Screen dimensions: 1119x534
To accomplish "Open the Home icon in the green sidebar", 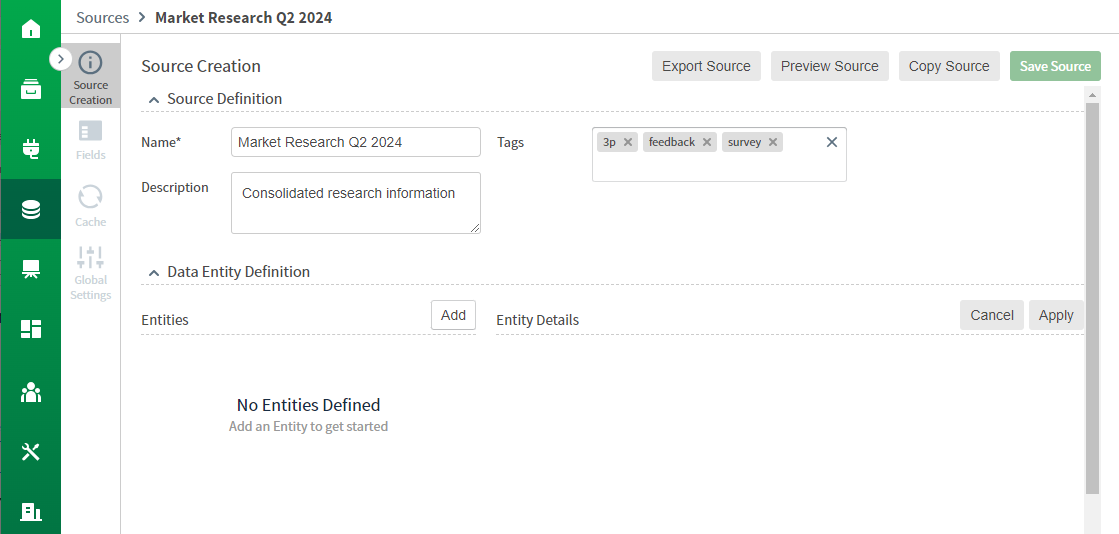I will [31, 29].
